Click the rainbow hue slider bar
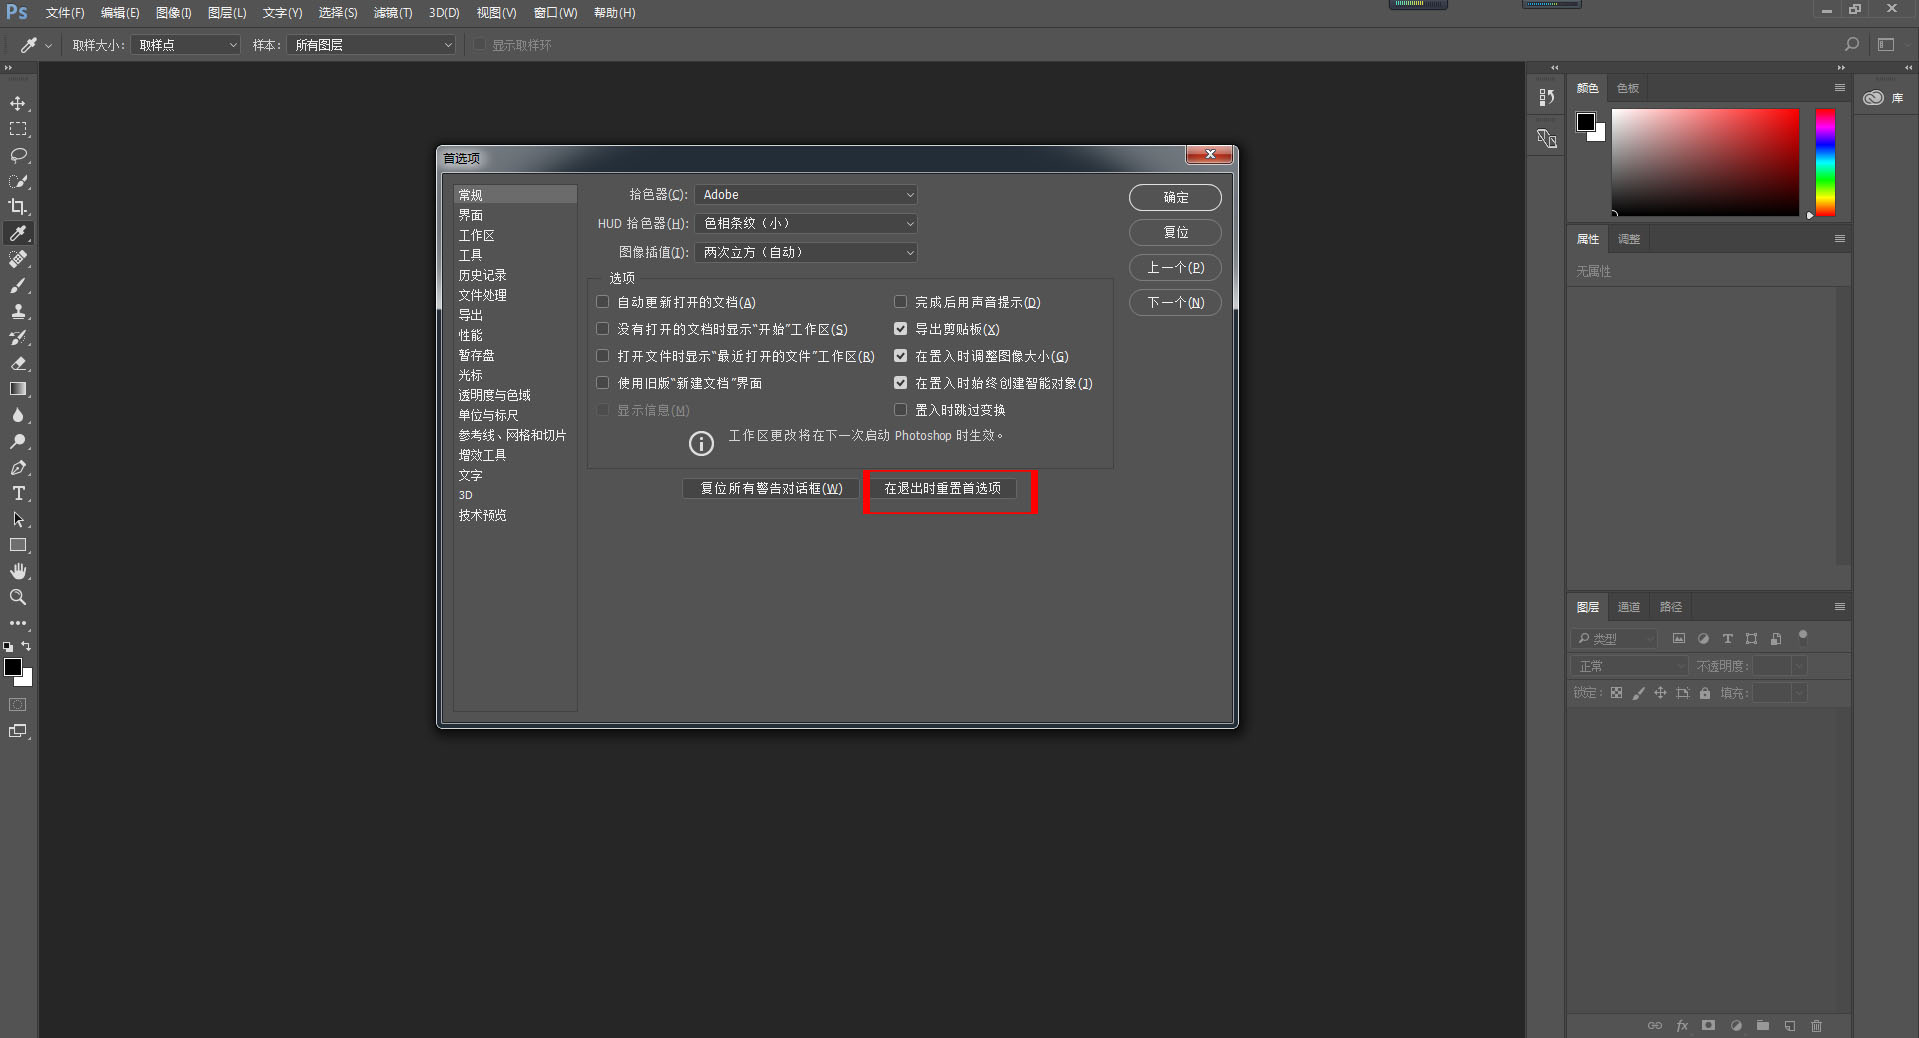Screen dimensions: 1919x1038 (1825, 162)
